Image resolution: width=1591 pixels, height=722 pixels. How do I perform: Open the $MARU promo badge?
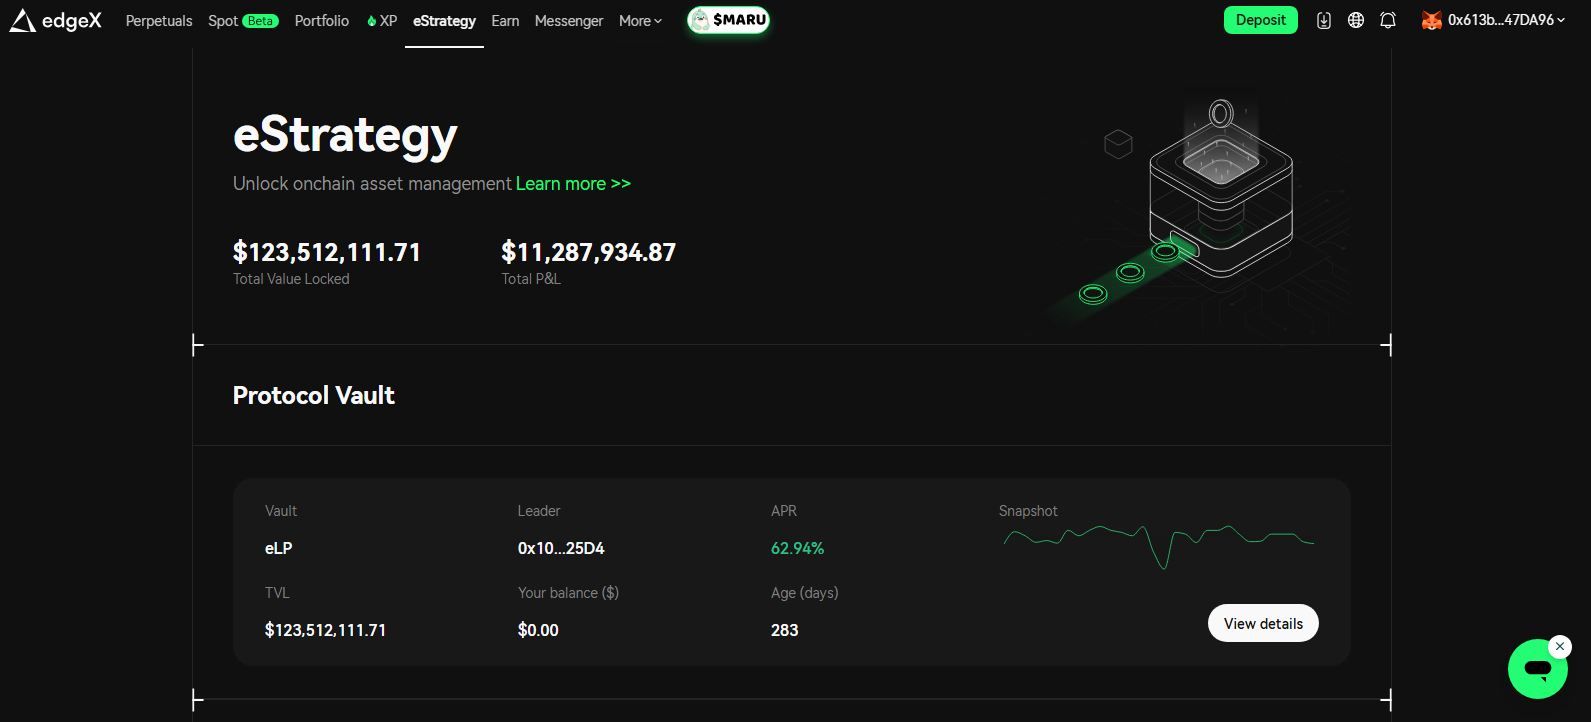pyautogui.click(x=728, y=20)
